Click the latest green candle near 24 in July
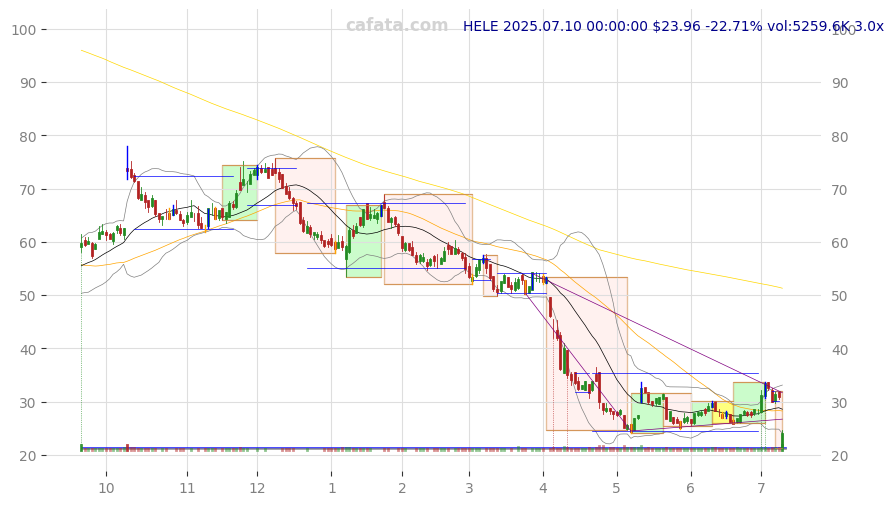 pos(783,441)
